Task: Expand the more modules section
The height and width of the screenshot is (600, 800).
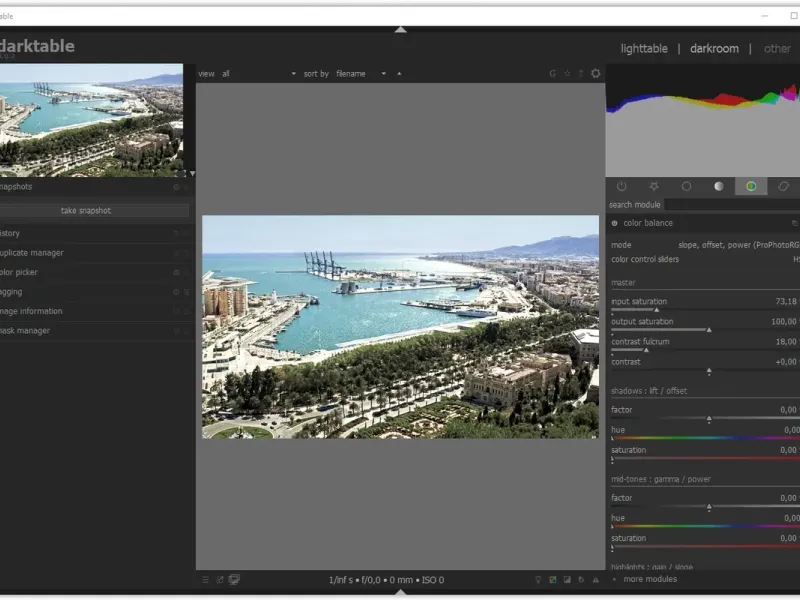Action: pos(650,579)
